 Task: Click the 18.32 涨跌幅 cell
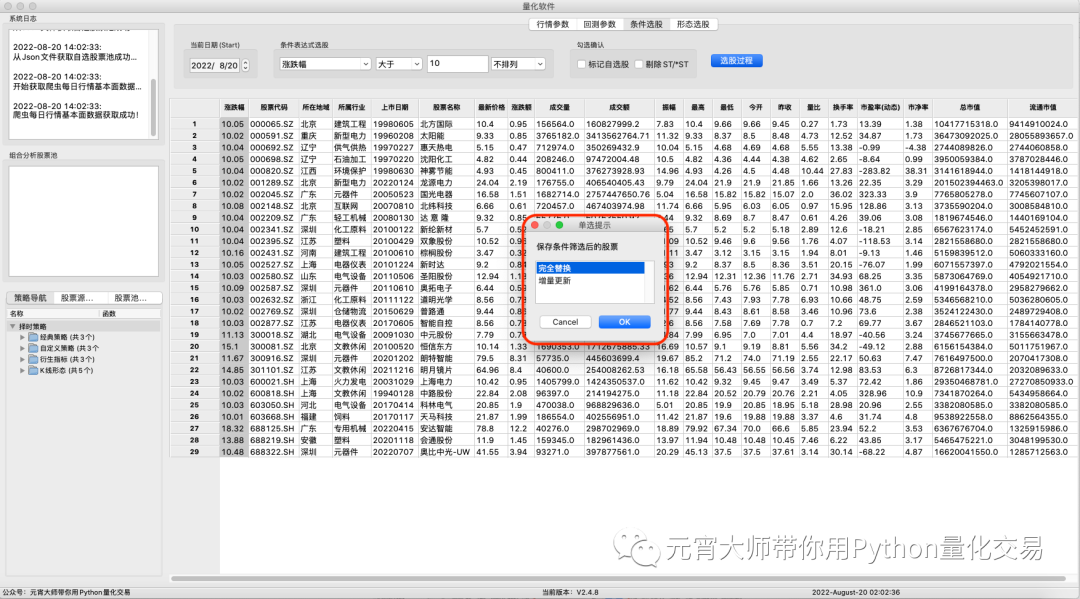point(233,428)
